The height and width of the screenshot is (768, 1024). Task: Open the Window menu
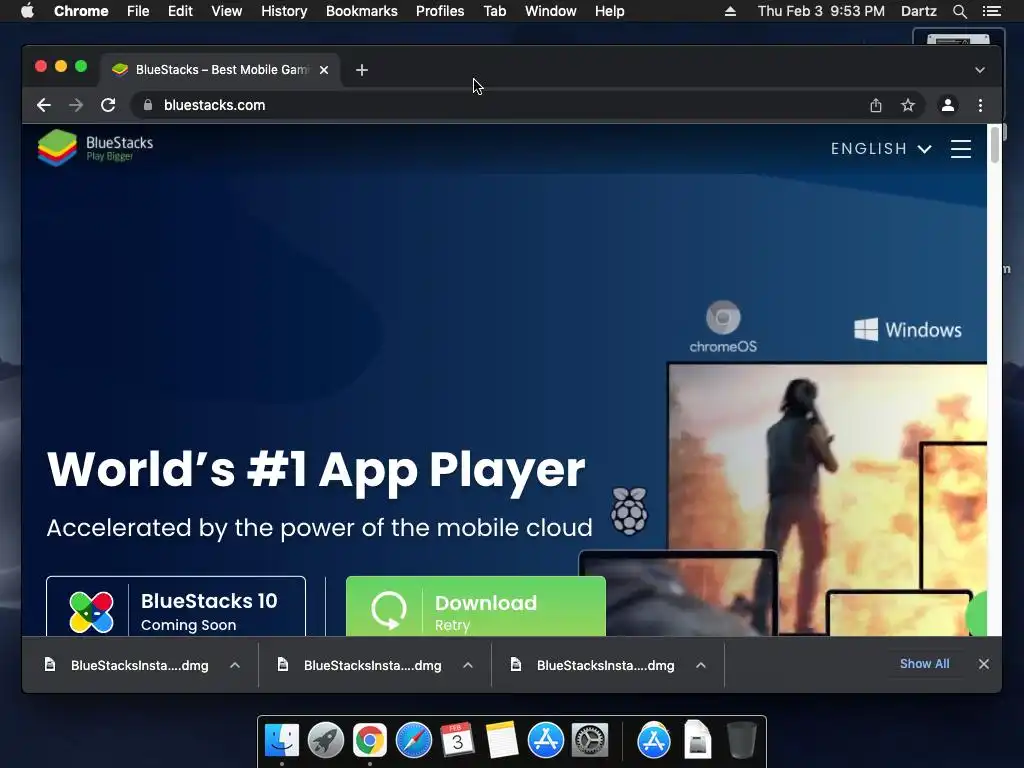(x=551, y=11)
